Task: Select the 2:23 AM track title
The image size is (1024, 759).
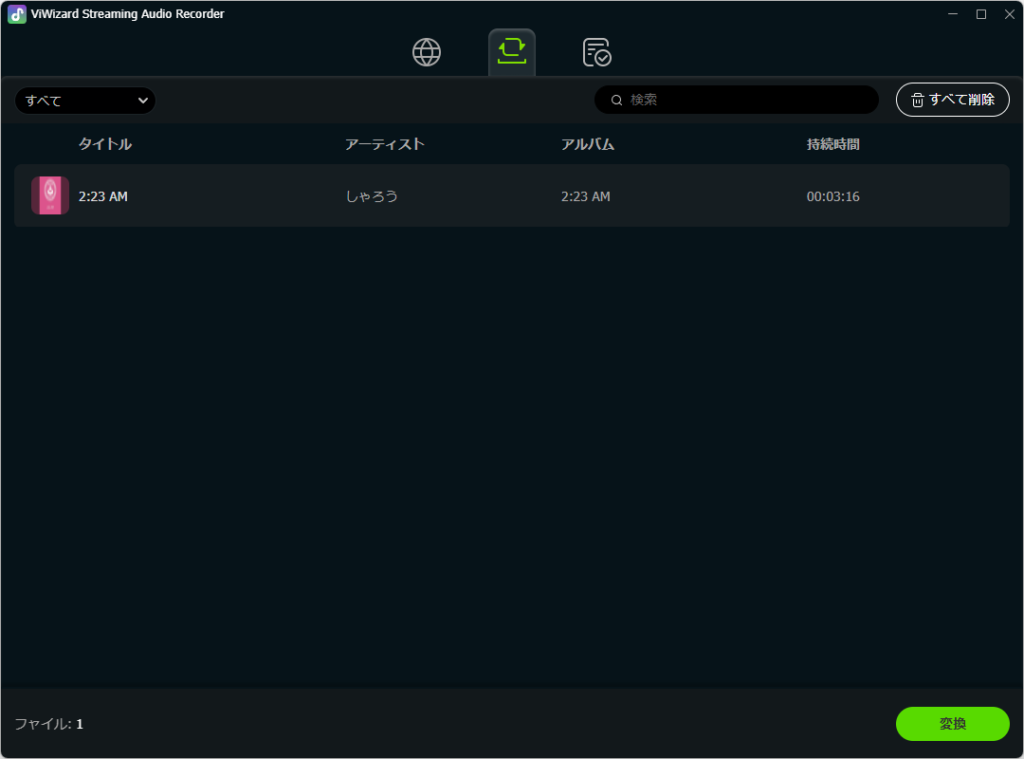Action: 103,197
